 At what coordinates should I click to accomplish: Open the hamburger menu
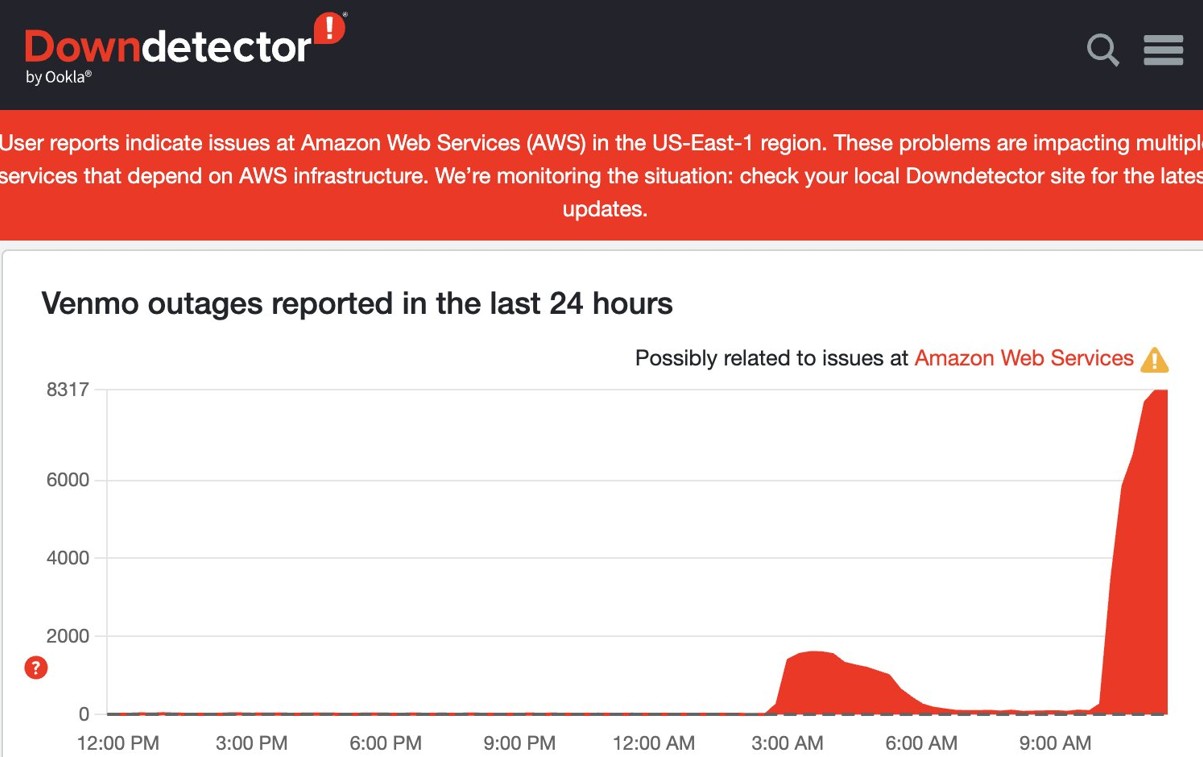pyautogui.click(x=1163, y=49)
